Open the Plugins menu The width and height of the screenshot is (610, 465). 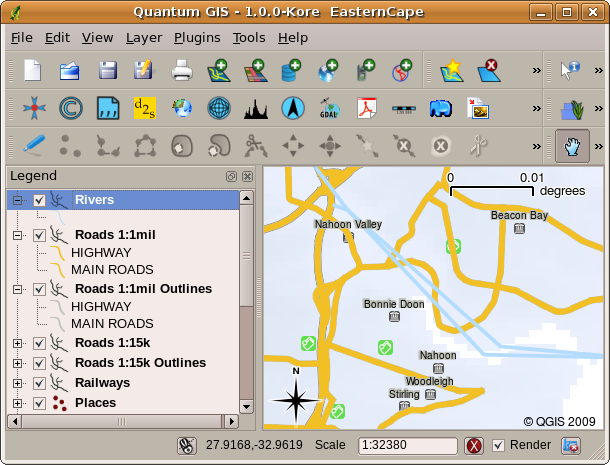pos(197,37)
